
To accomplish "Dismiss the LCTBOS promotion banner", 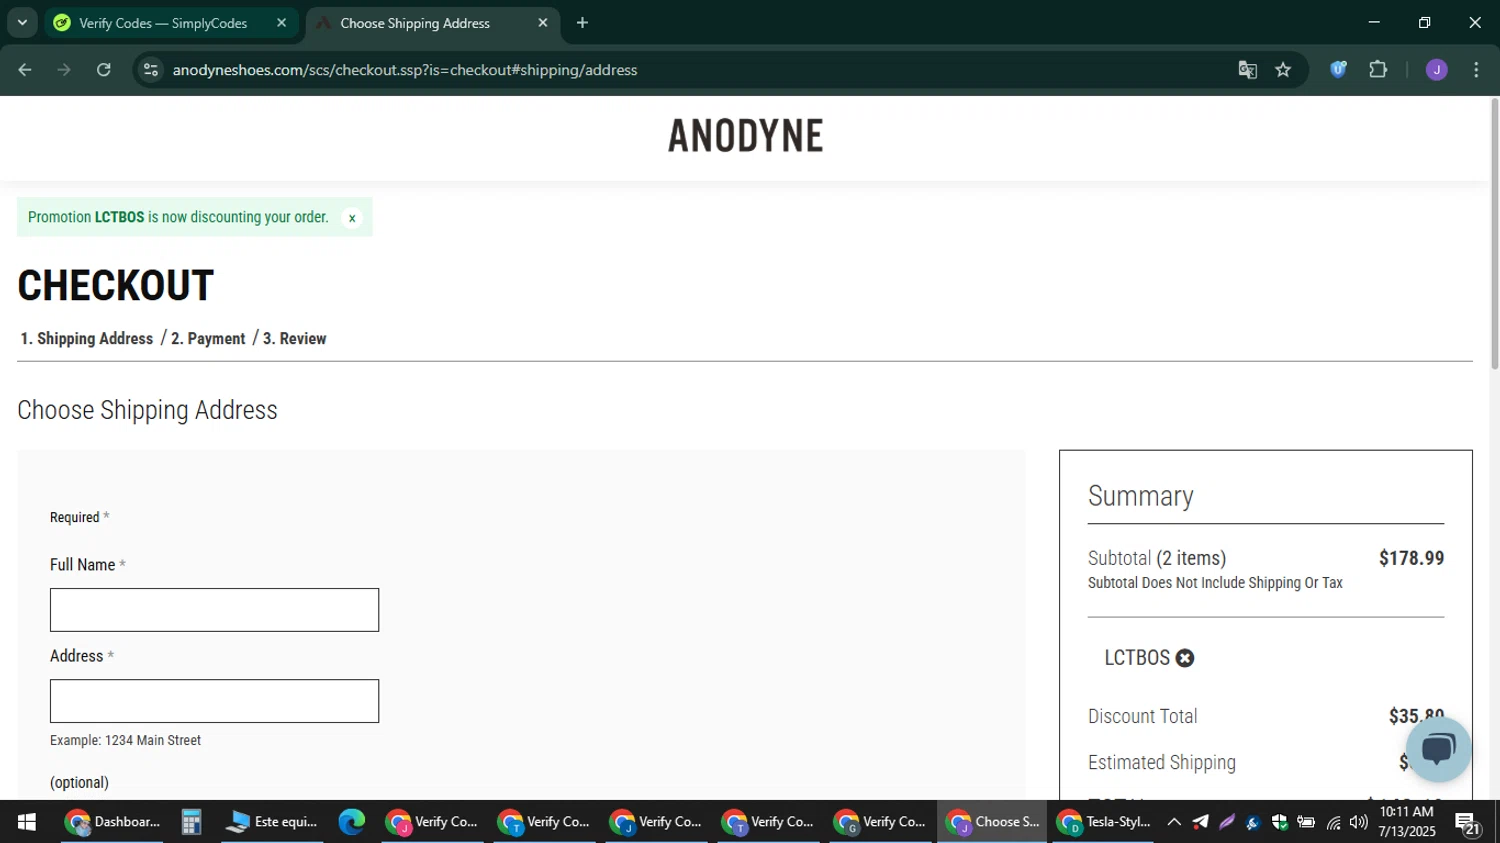I will coord(352,218).
